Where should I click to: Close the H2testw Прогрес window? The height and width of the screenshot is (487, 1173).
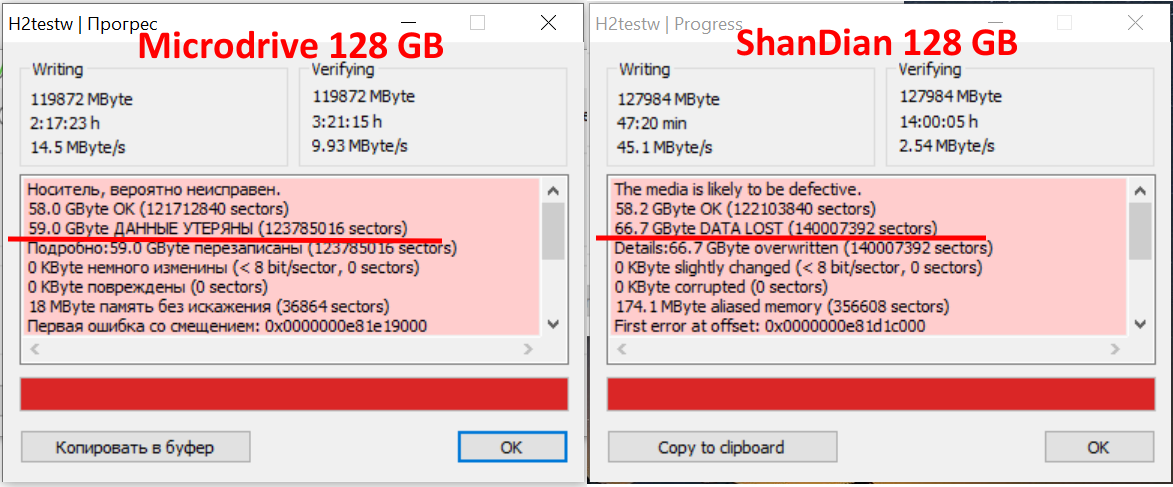tap(547, 23)
